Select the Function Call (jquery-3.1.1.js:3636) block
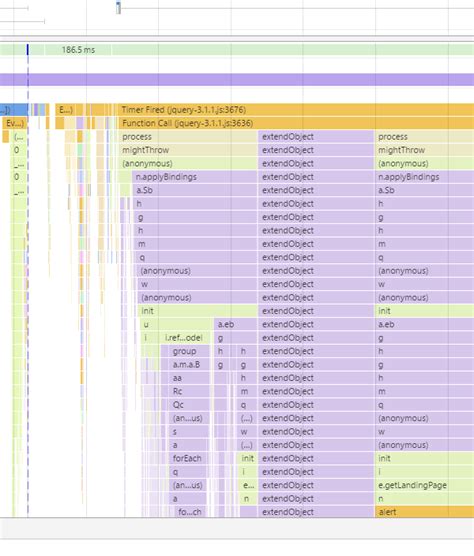Viewport: 474px width, 556px height. click(x=296, y=123)
